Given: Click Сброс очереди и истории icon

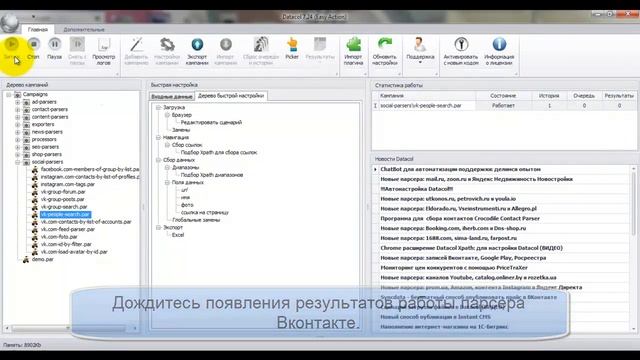Looking at the screenshot, I should [261, 44].
